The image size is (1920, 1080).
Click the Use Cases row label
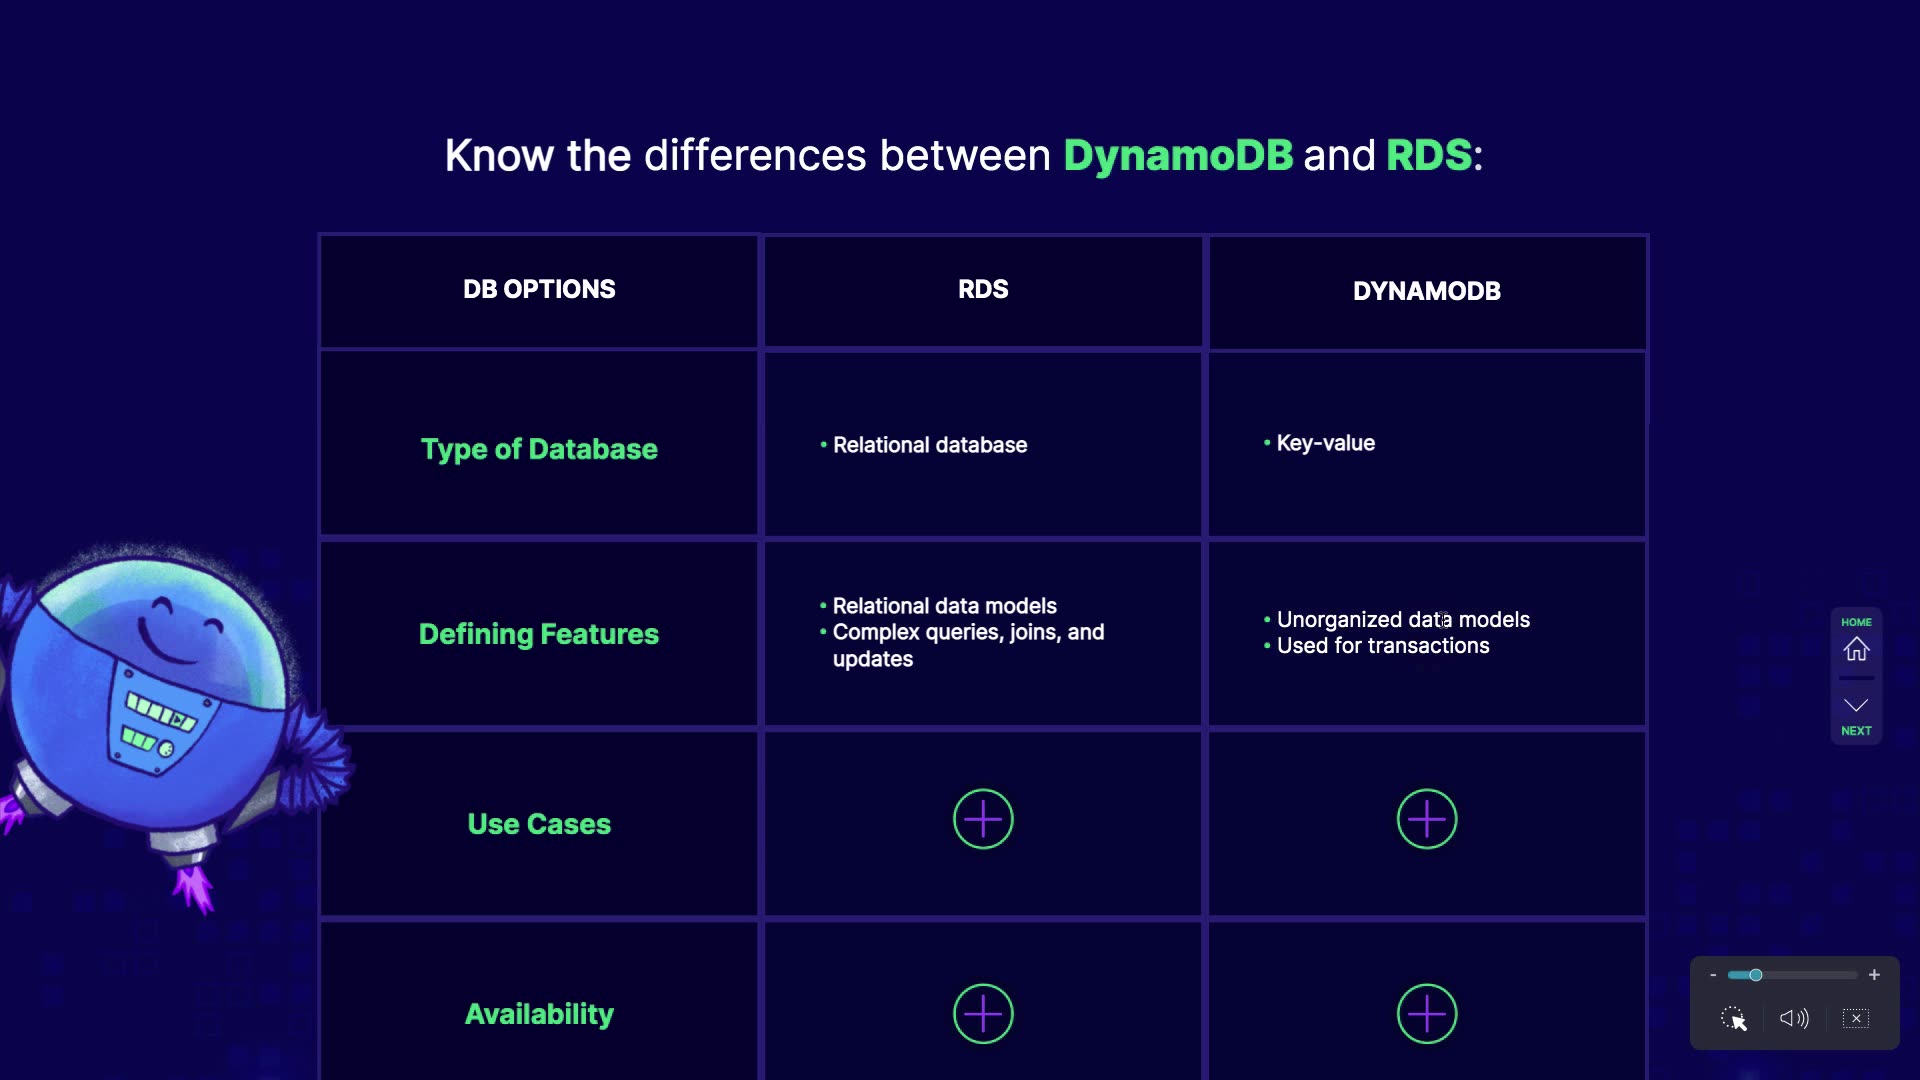[x=539, y=824]
